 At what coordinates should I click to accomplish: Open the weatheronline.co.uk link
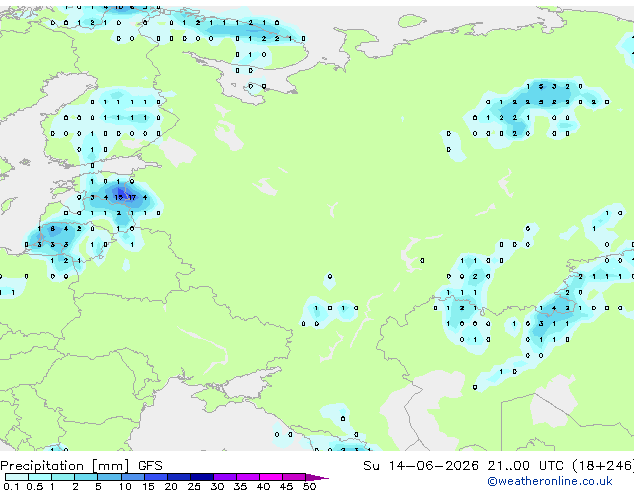550,481
